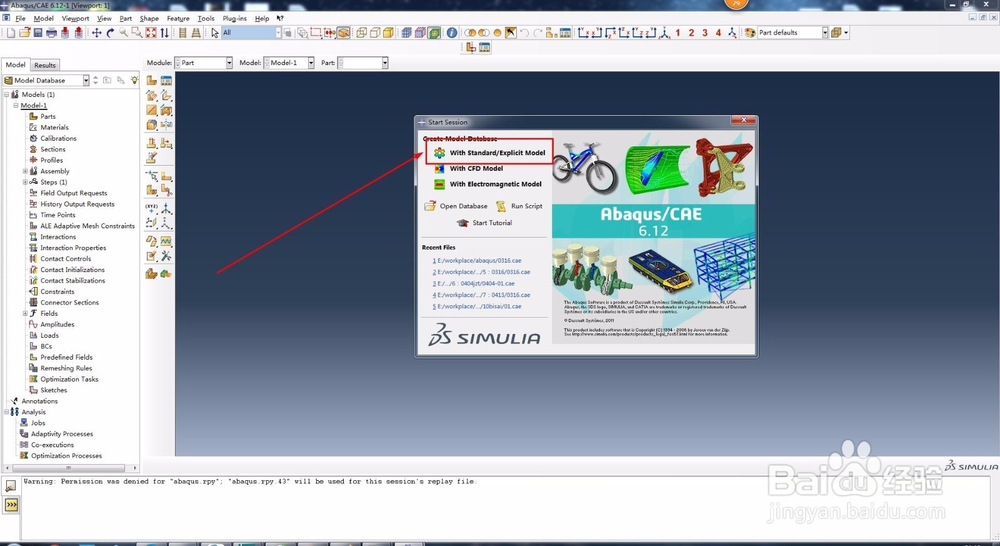Expand the Fields tree node
This screenshot has width=1000, height=546.
(25, 313)
